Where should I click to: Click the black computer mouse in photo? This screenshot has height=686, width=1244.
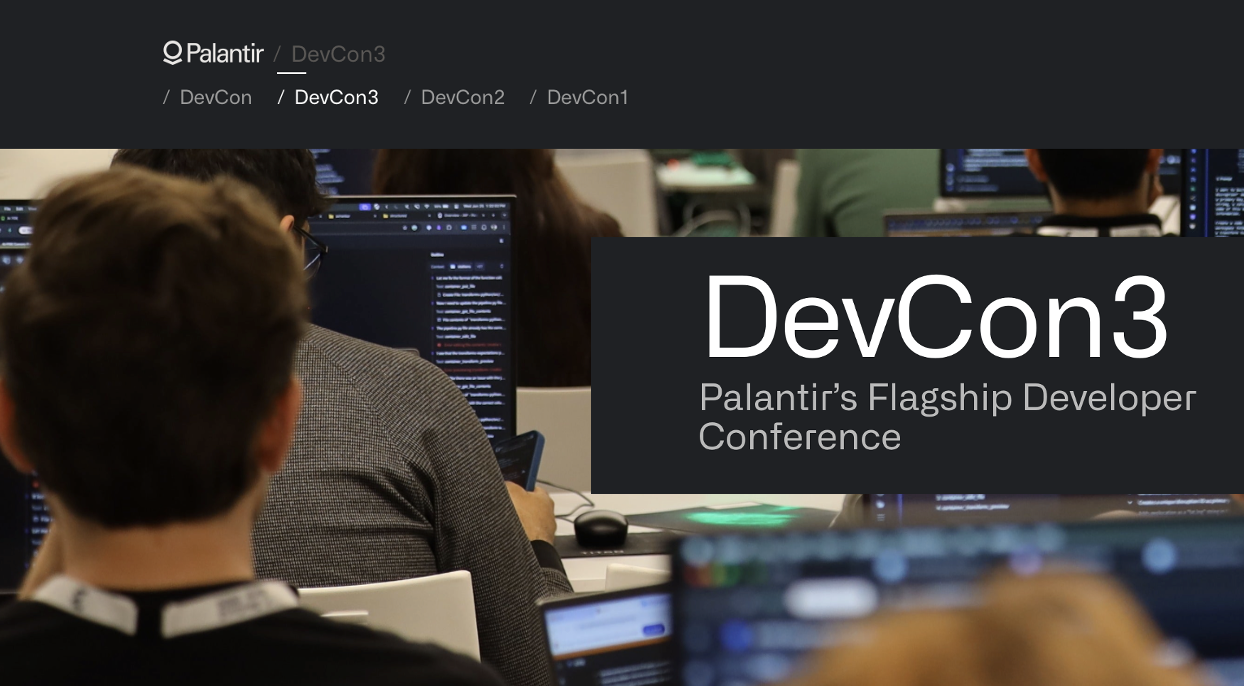pos(600,526)
